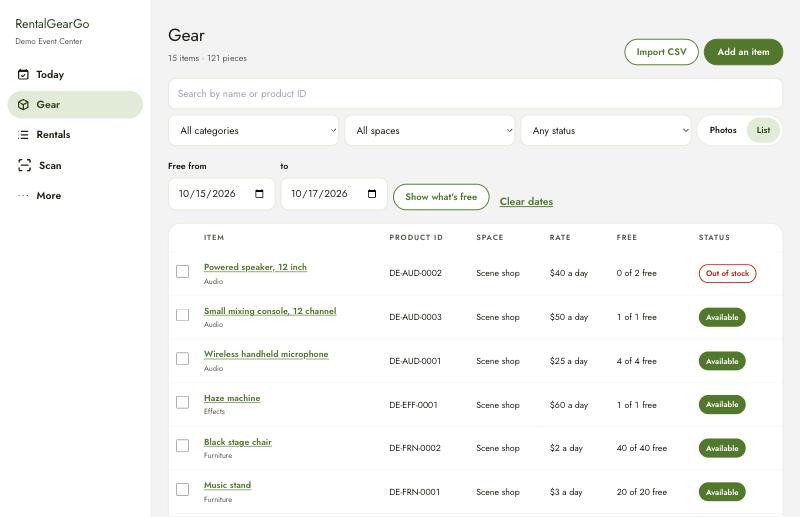Screen dimensions: 800x517
Task: Click product ID DE-FRN-0002
Action: [415, 448]
